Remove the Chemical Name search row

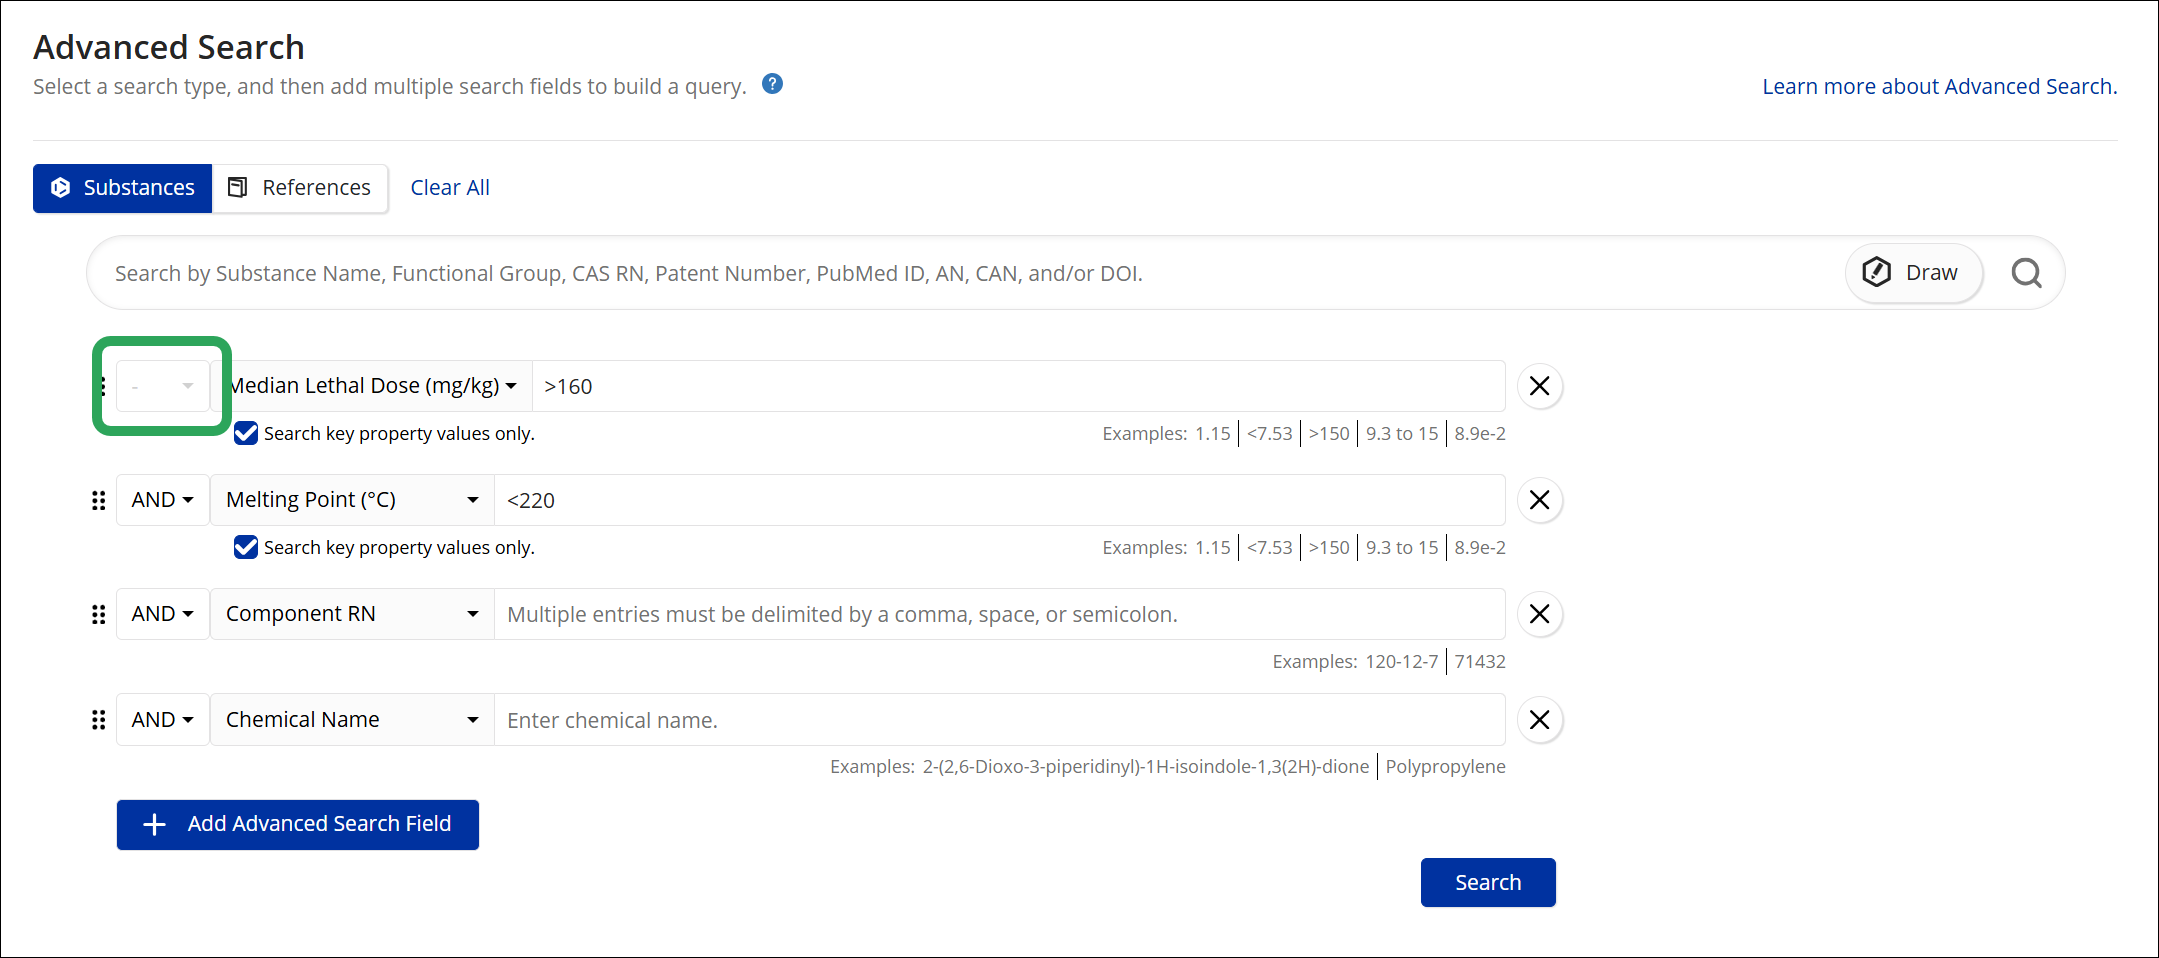point(1540,720)
